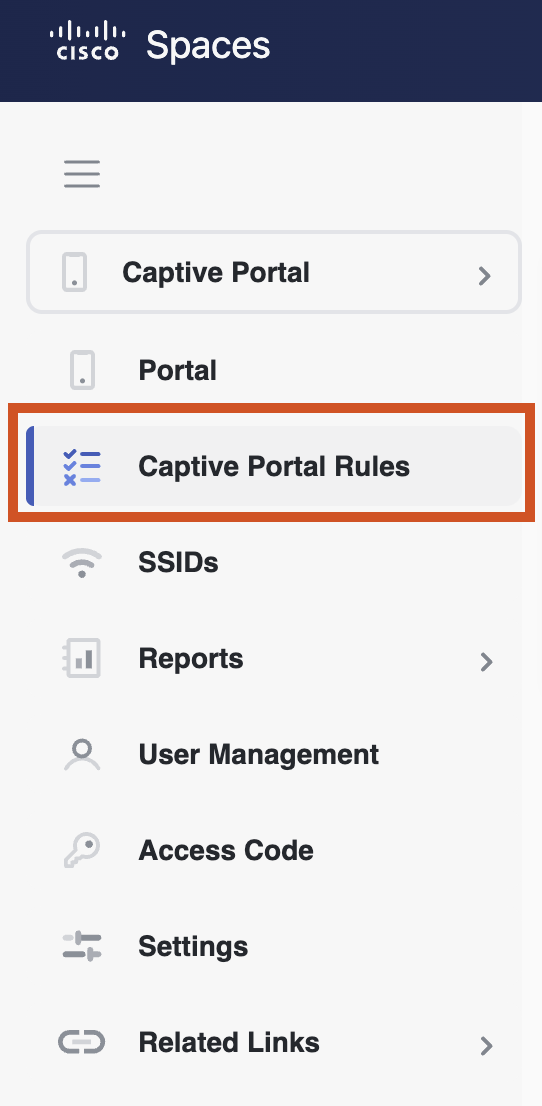The height and width of the screenshot is (1106, 542).
Task: Click the User Management person icon
Action: [x=82, y=754]
